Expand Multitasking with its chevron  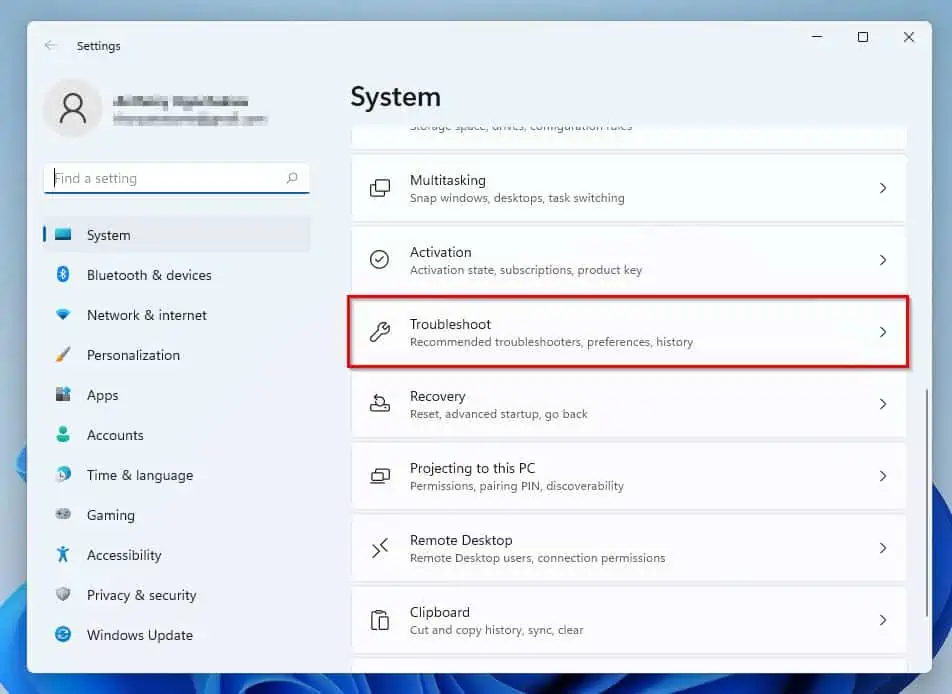point(883,188)
